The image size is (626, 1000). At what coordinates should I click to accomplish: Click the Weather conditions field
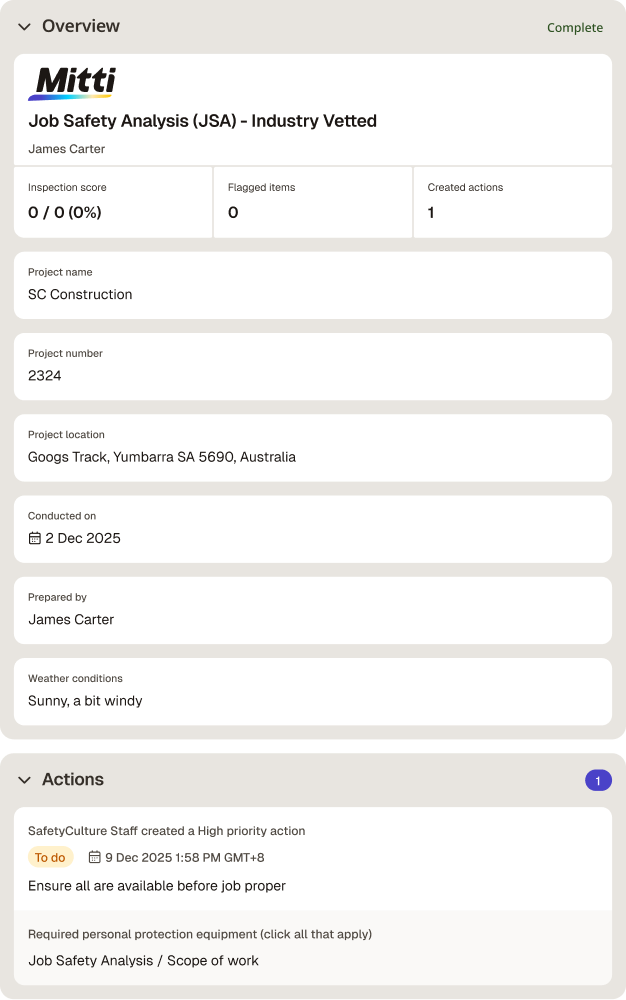coord(313,692)
